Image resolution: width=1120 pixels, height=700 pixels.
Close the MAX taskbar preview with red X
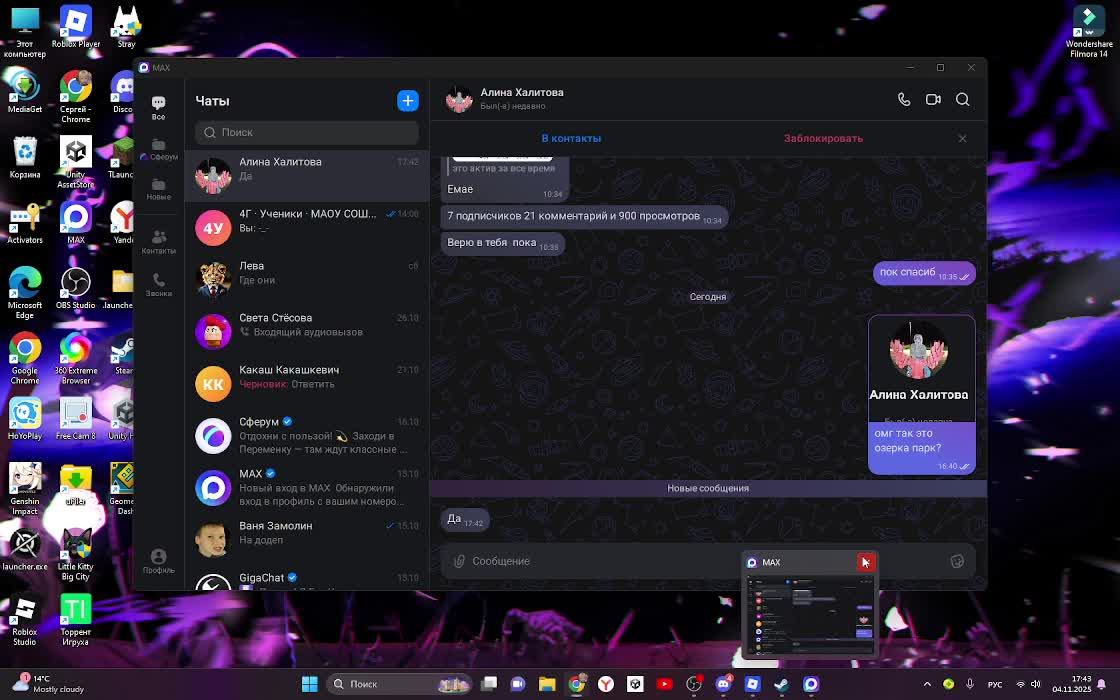point(865,562)
